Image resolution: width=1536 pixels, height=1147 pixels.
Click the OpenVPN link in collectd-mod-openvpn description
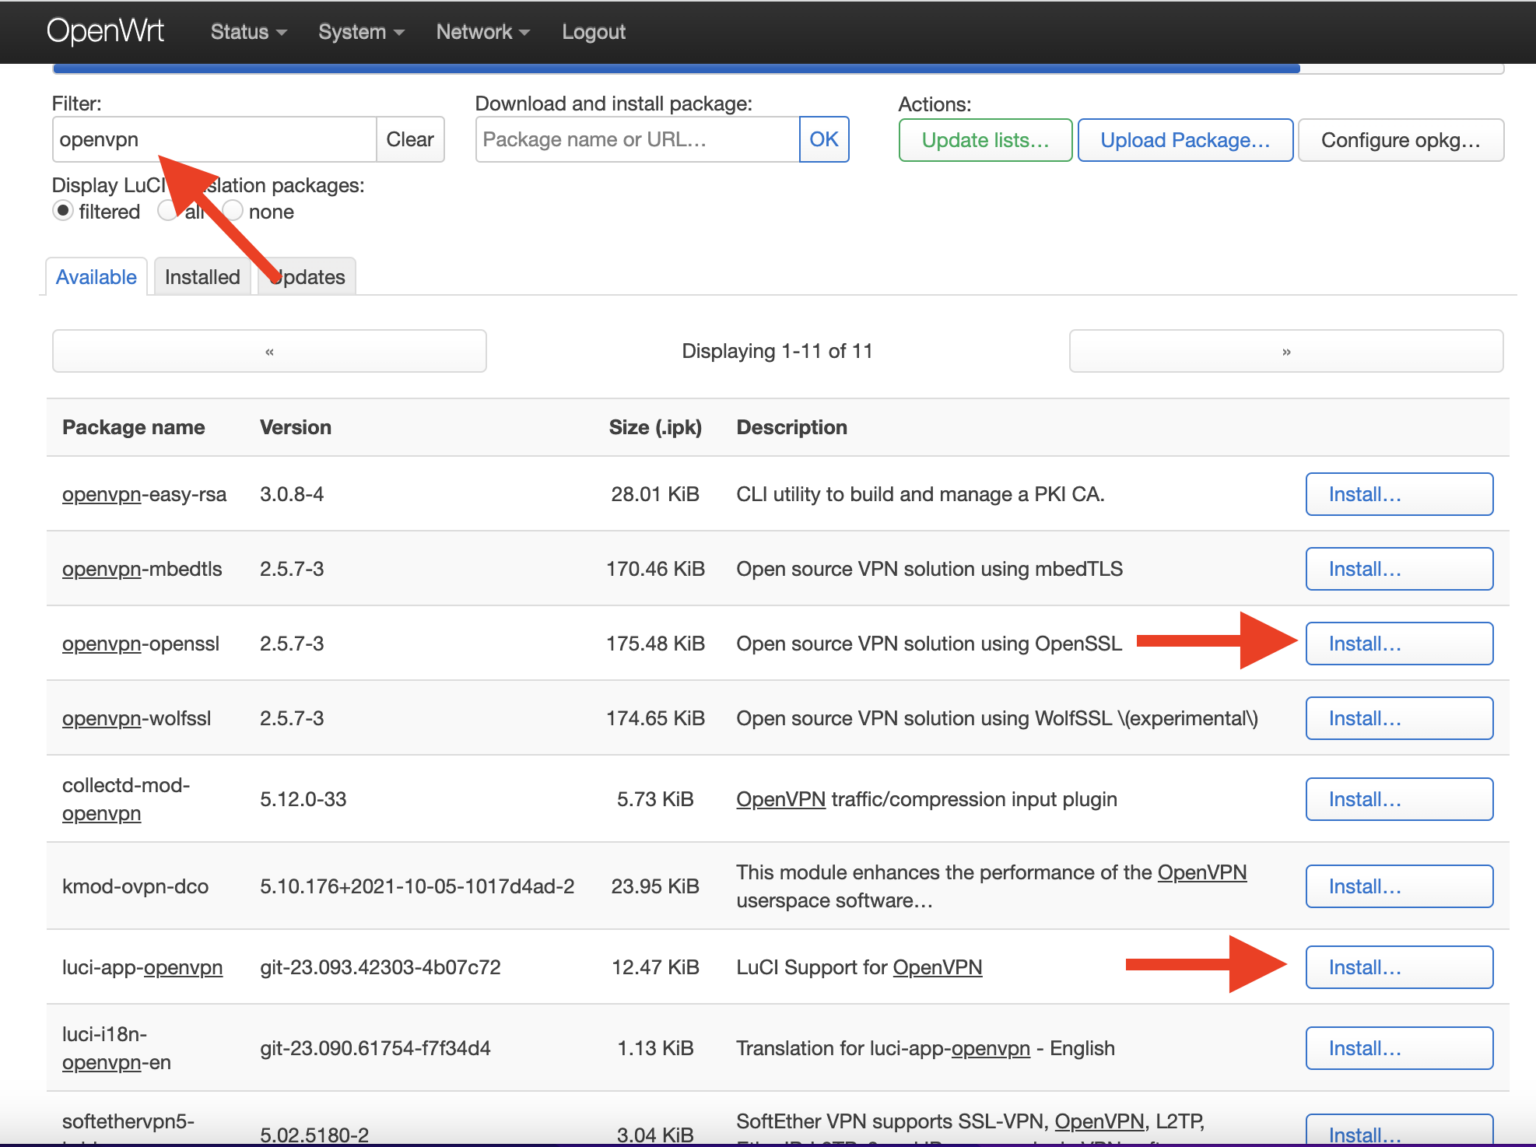click(x=781, y=799)
